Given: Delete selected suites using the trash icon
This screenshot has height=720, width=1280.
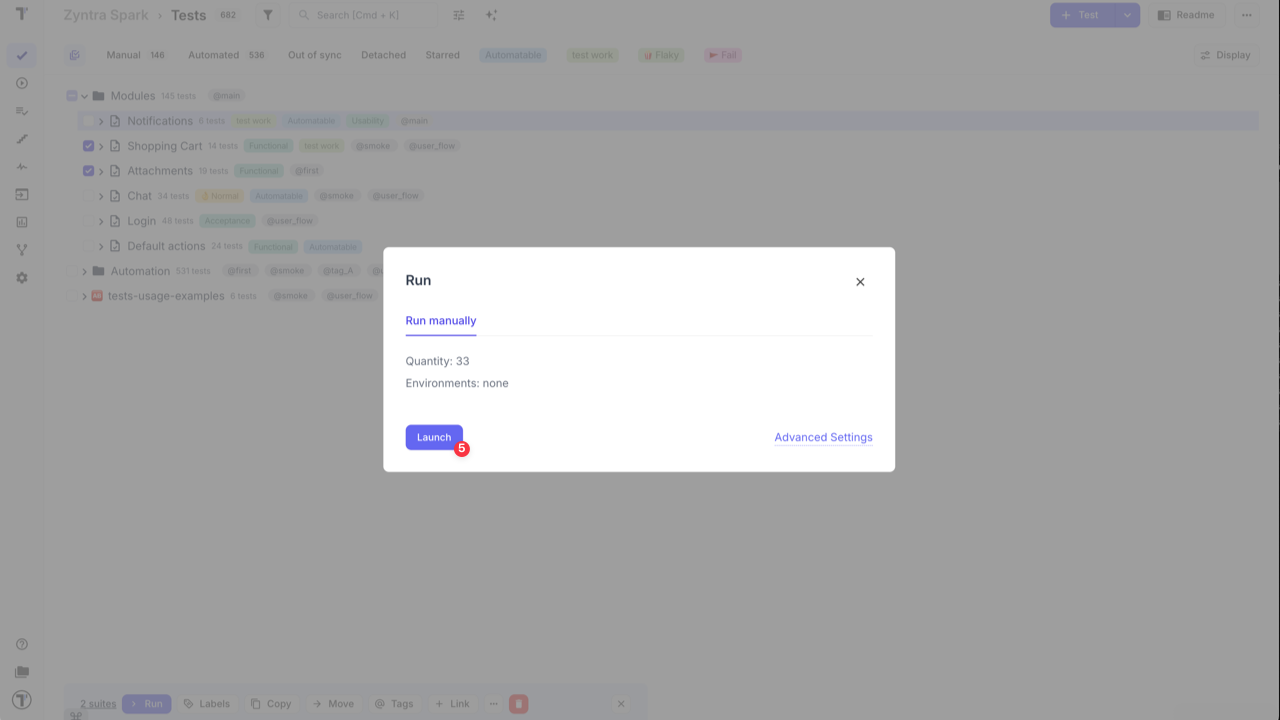Looking at the screenshot, I should point(518,703).
